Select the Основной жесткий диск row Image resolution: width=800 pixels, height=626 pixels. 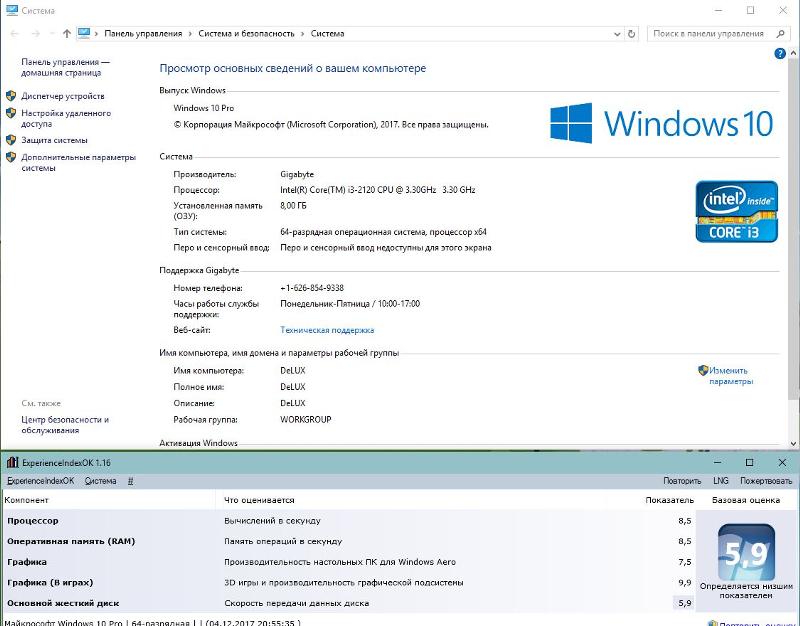coord(349,603)
